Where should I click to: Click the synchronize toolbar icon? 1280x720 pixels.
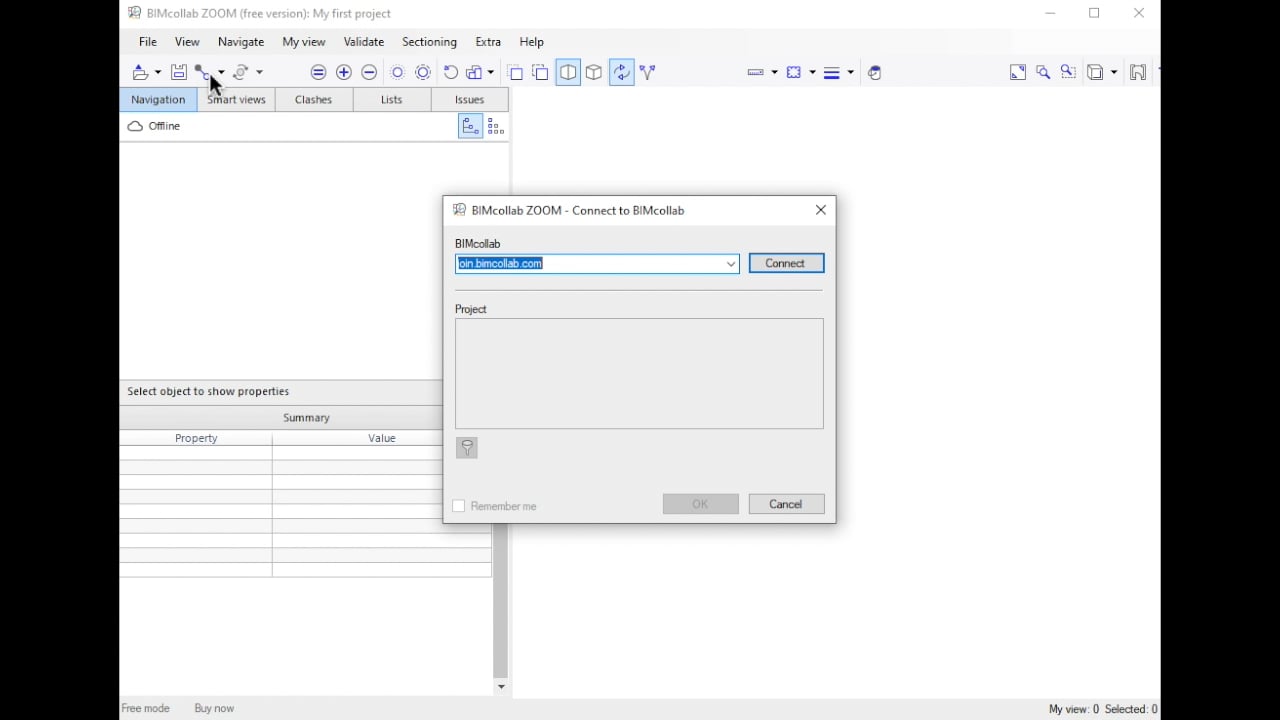click(x=240, y=72)
